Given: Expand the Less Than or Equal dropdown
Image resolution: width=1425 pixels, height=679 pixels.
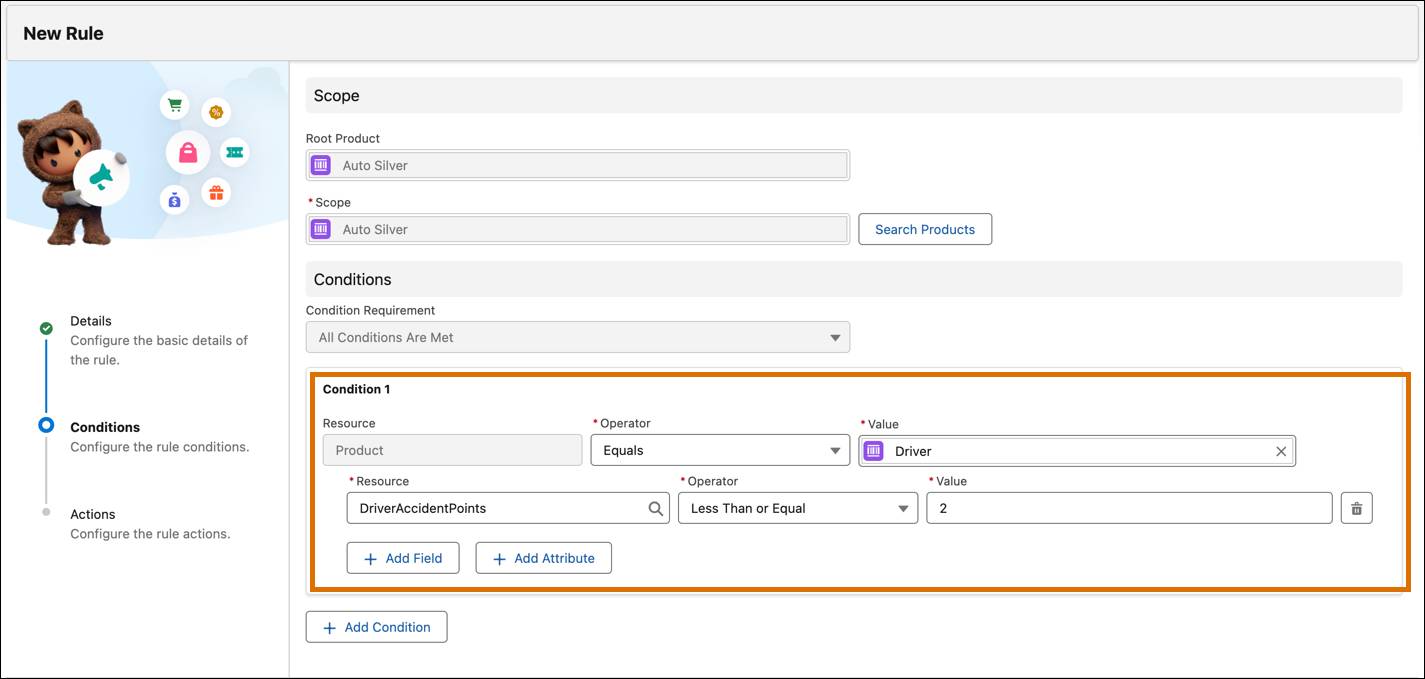Looking at the screenshot, I should pyautogui.click(x=797, y=508).
